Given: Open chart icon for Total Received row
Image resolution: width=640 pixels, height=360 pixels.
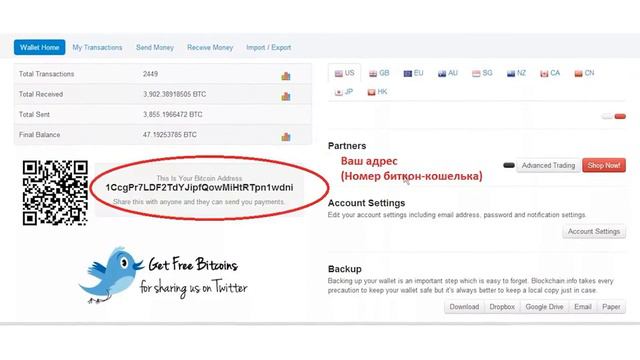Looking at the screenshot, I should point(286,96).
